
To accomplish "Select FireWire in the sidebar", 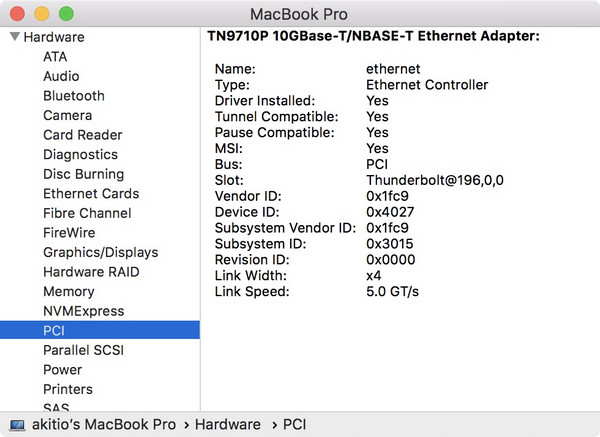I will (x=69, y=232).
